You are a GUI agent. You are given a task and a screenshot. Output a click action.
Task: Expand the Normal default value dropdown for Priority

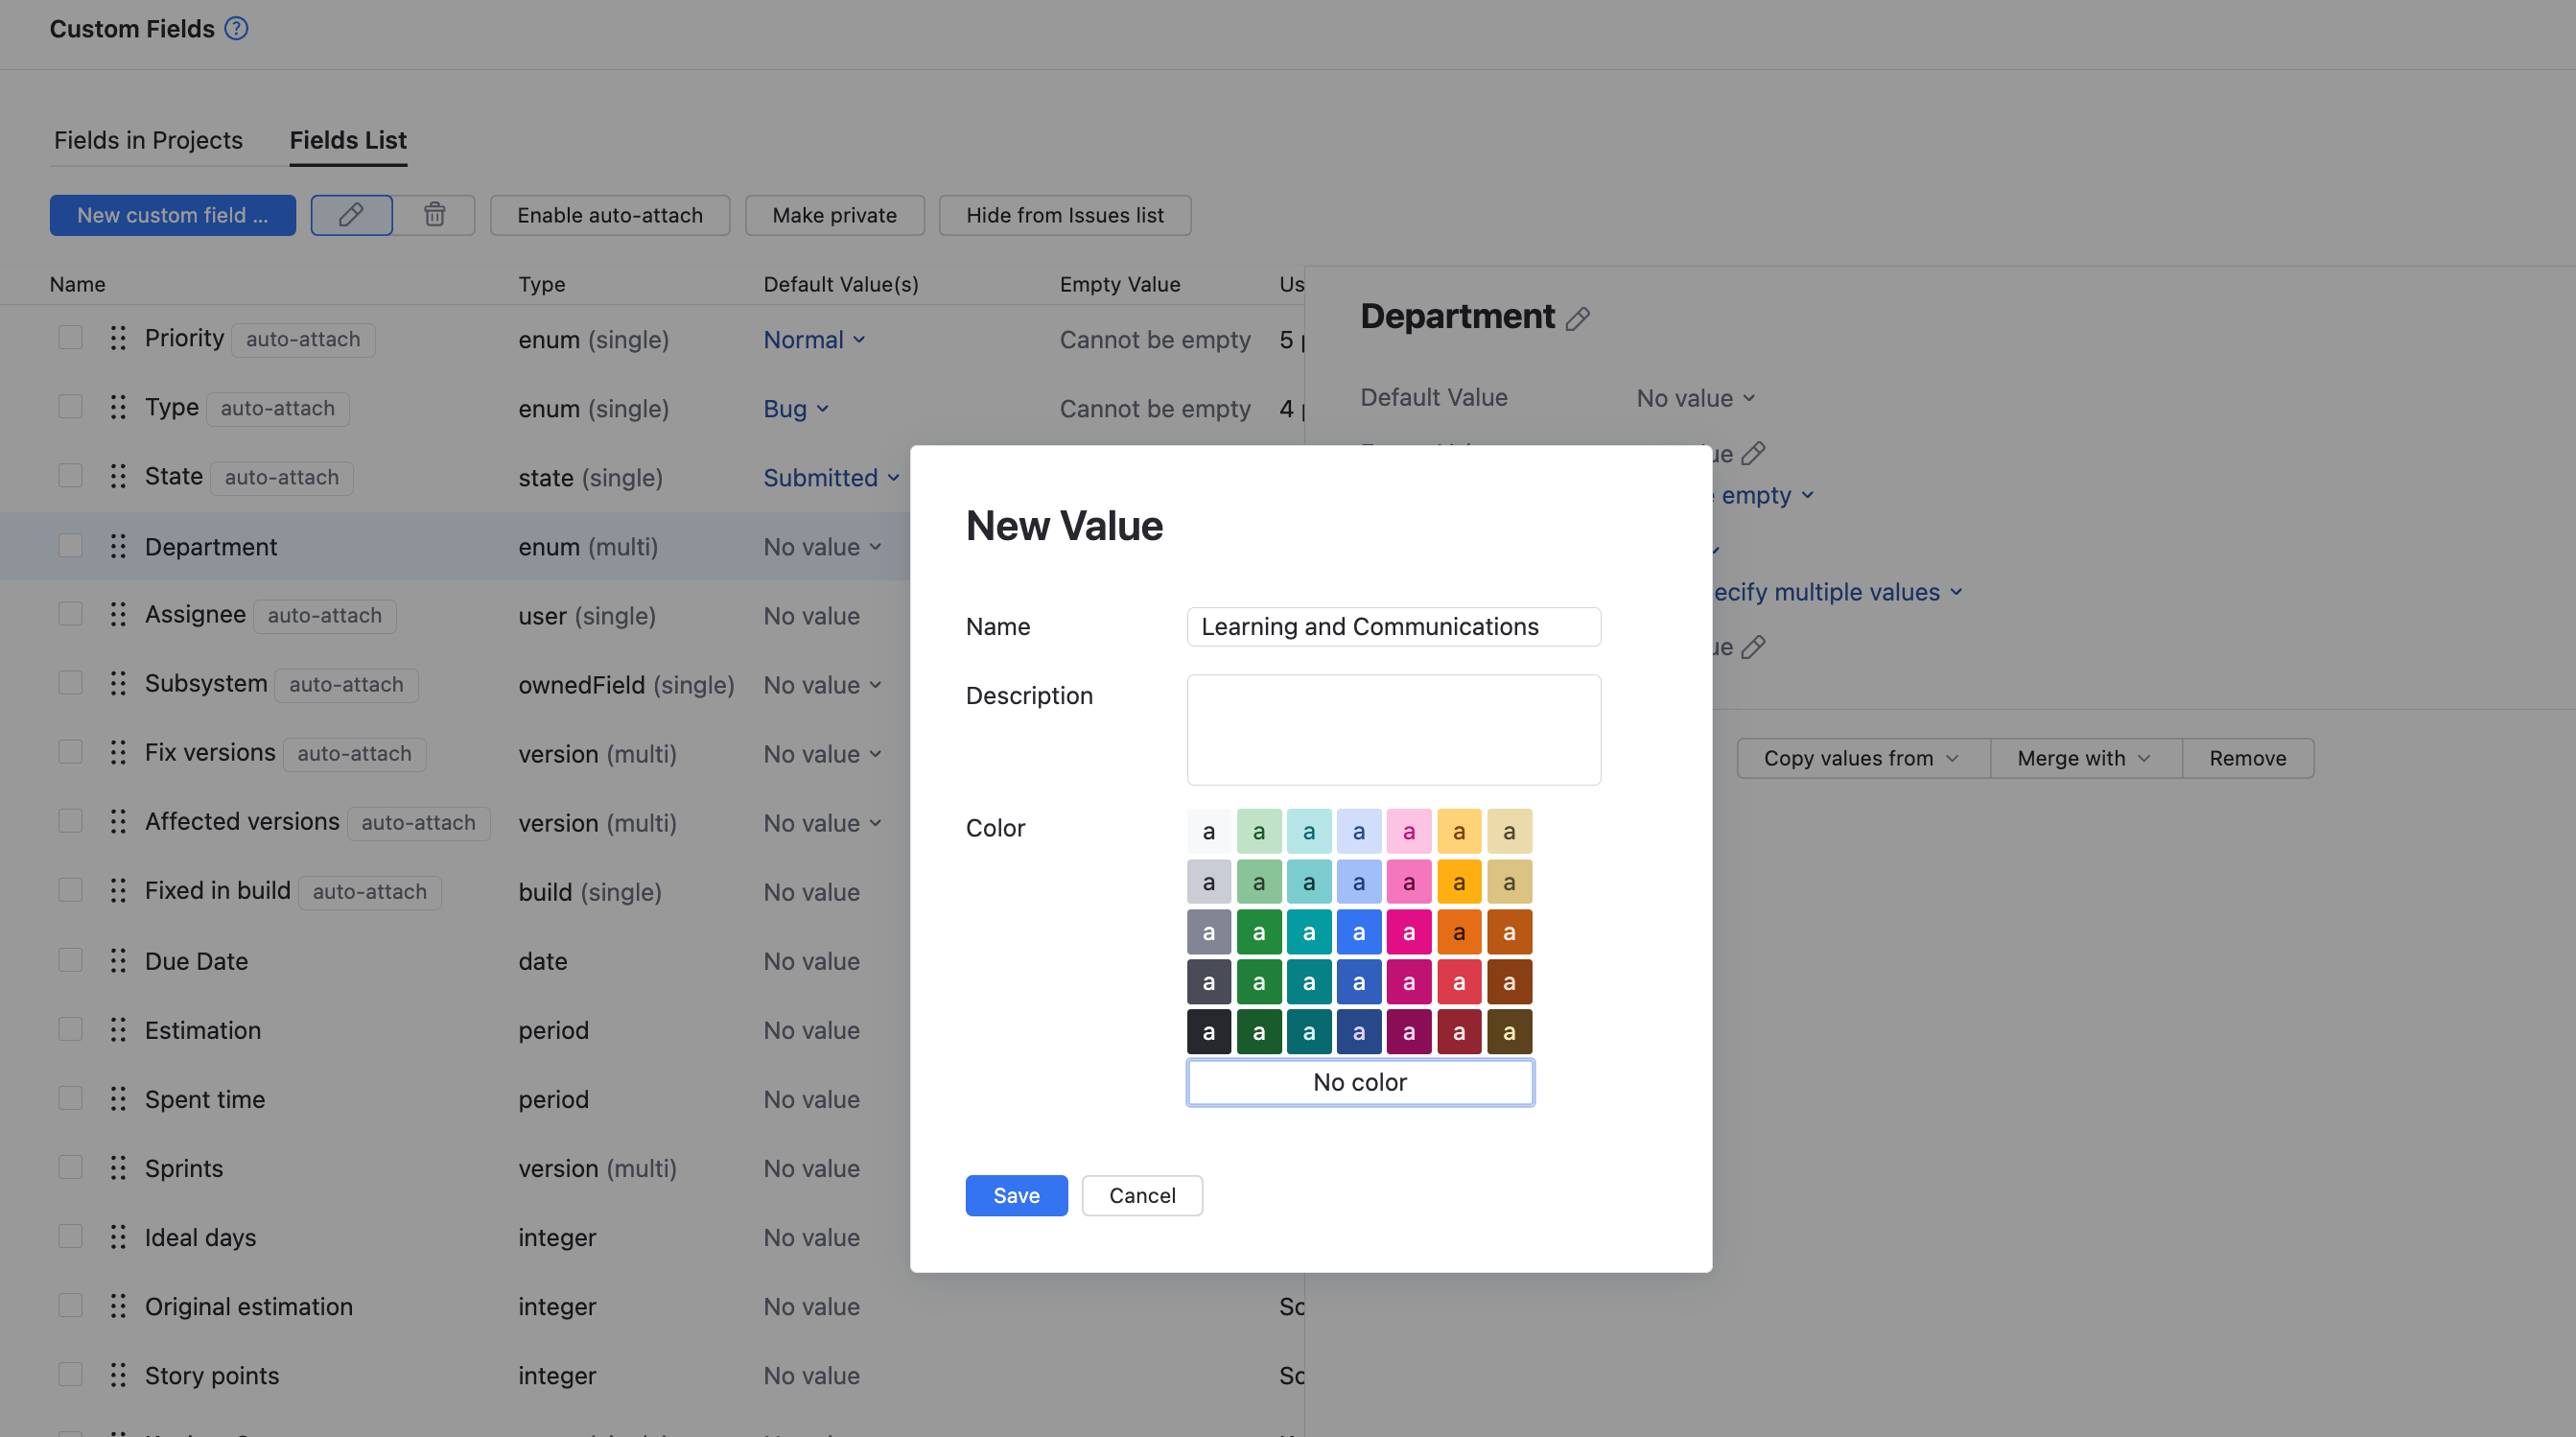tap(814, 340)
